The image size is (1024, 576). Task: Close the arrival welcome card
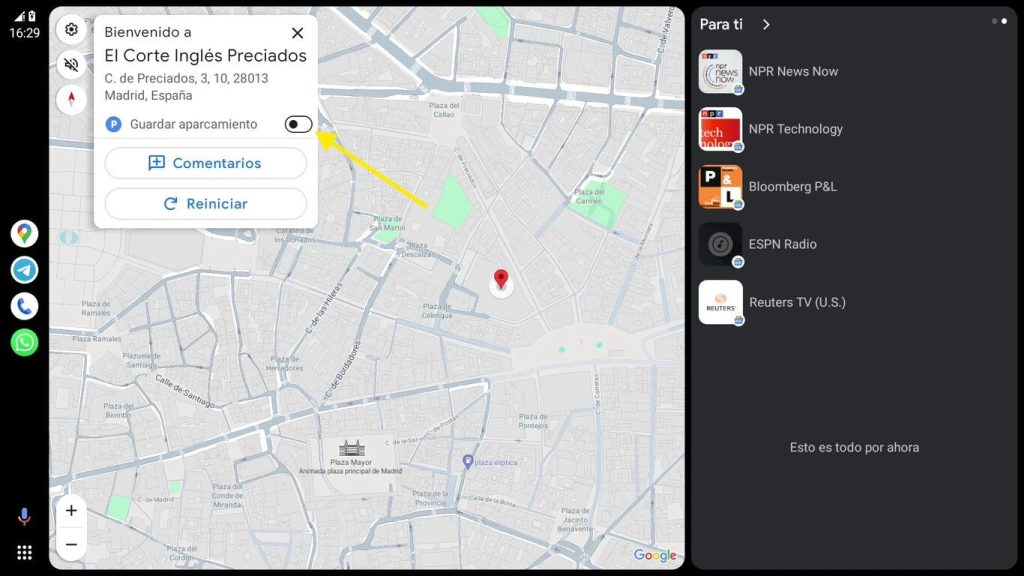click(x=297, y=33)
